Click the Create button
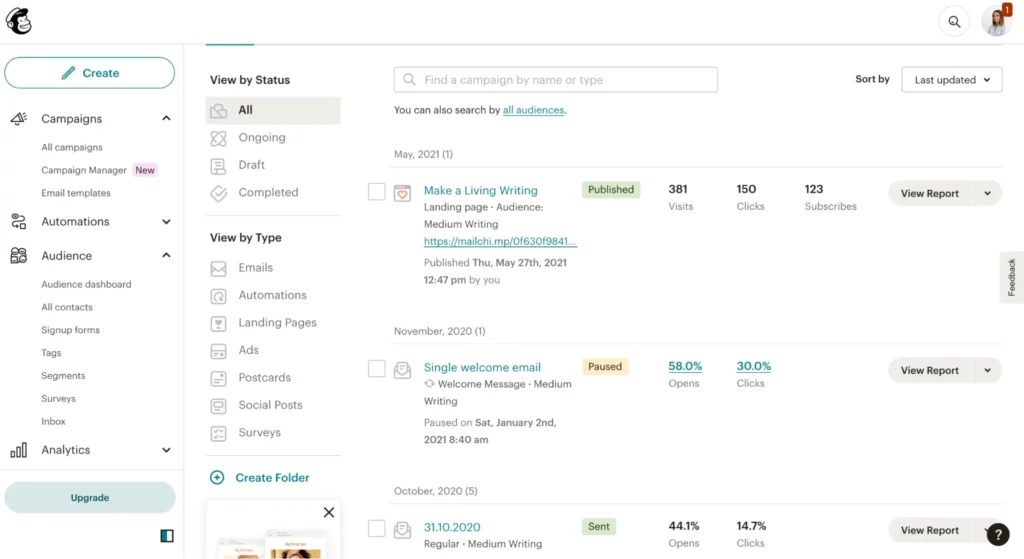This screenshot has width=1024, height=559. (89, 72)
